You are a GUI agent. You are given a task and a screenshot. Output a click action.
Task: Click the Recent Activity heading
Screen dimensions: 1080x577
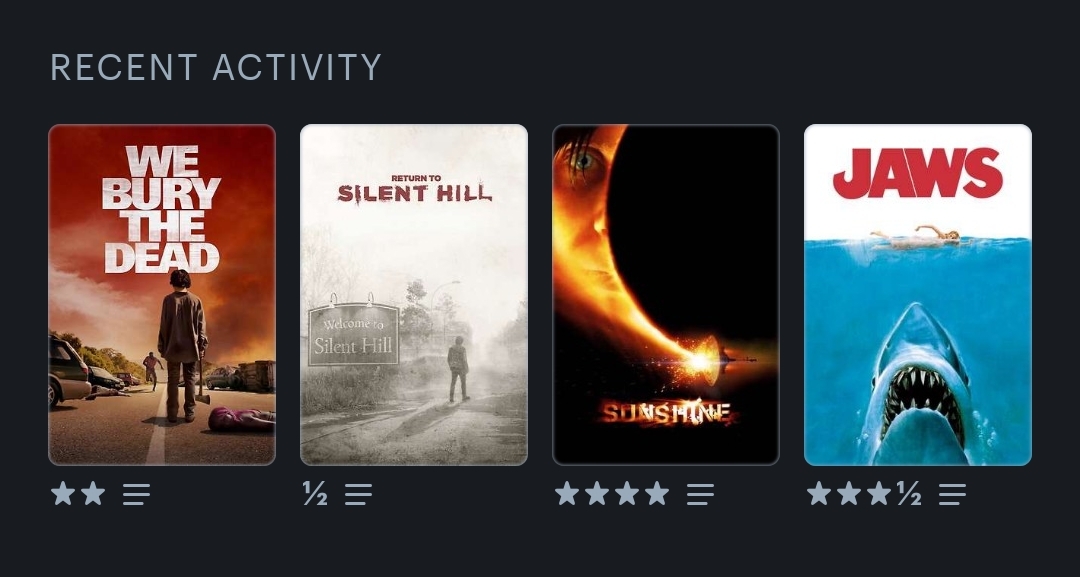[216, 67]
